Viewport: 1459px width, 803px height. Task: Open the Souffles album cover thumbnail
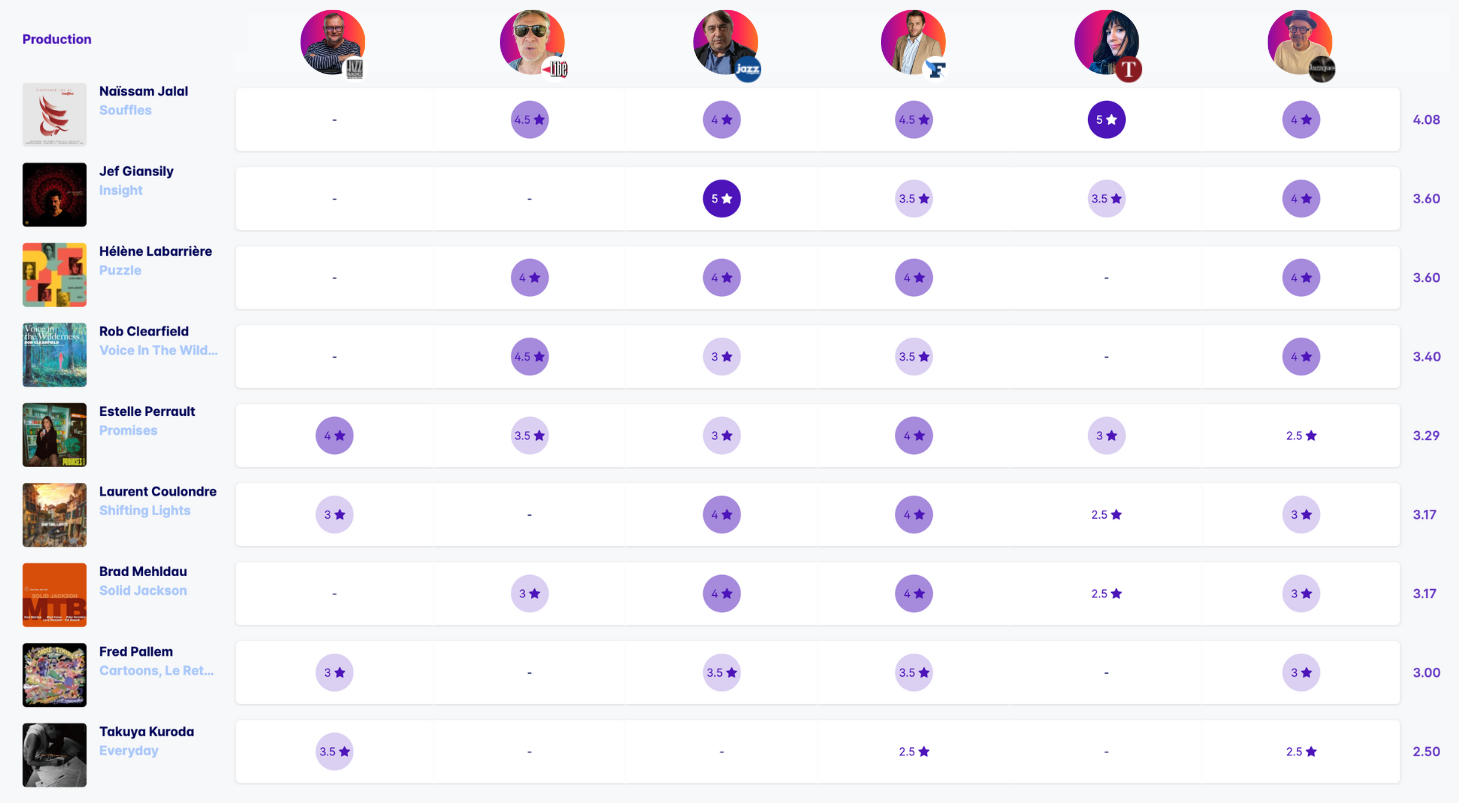(x=55, y=114)
